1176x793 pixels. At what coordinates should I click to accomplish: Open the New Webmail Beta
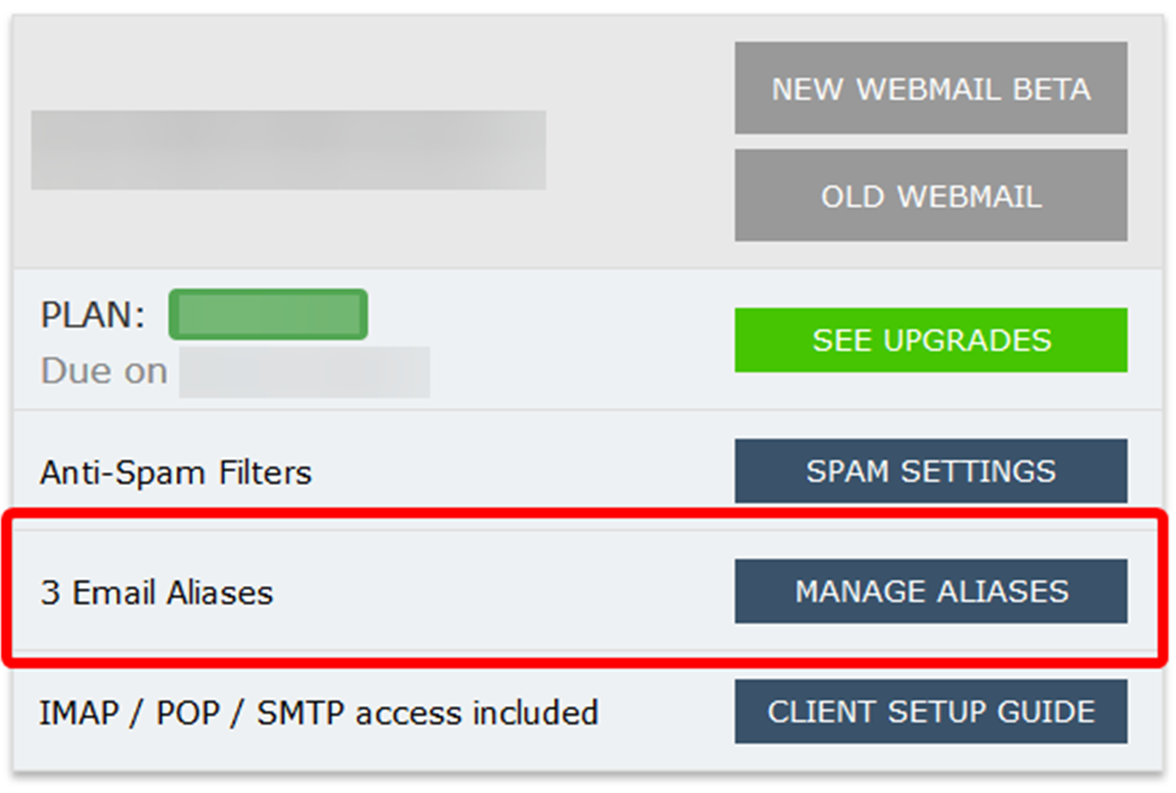(x=931, y=88)
